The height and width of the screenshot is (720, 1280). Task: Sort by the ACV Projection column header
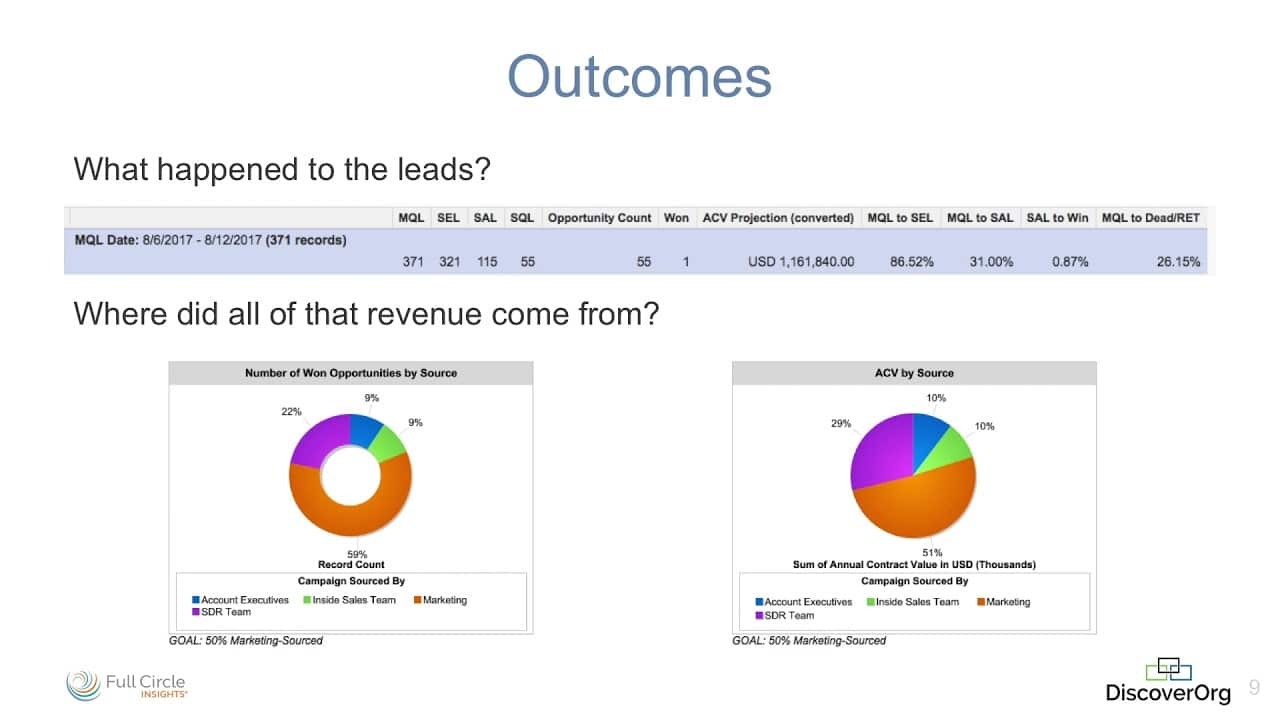click(x=775, y=217)
